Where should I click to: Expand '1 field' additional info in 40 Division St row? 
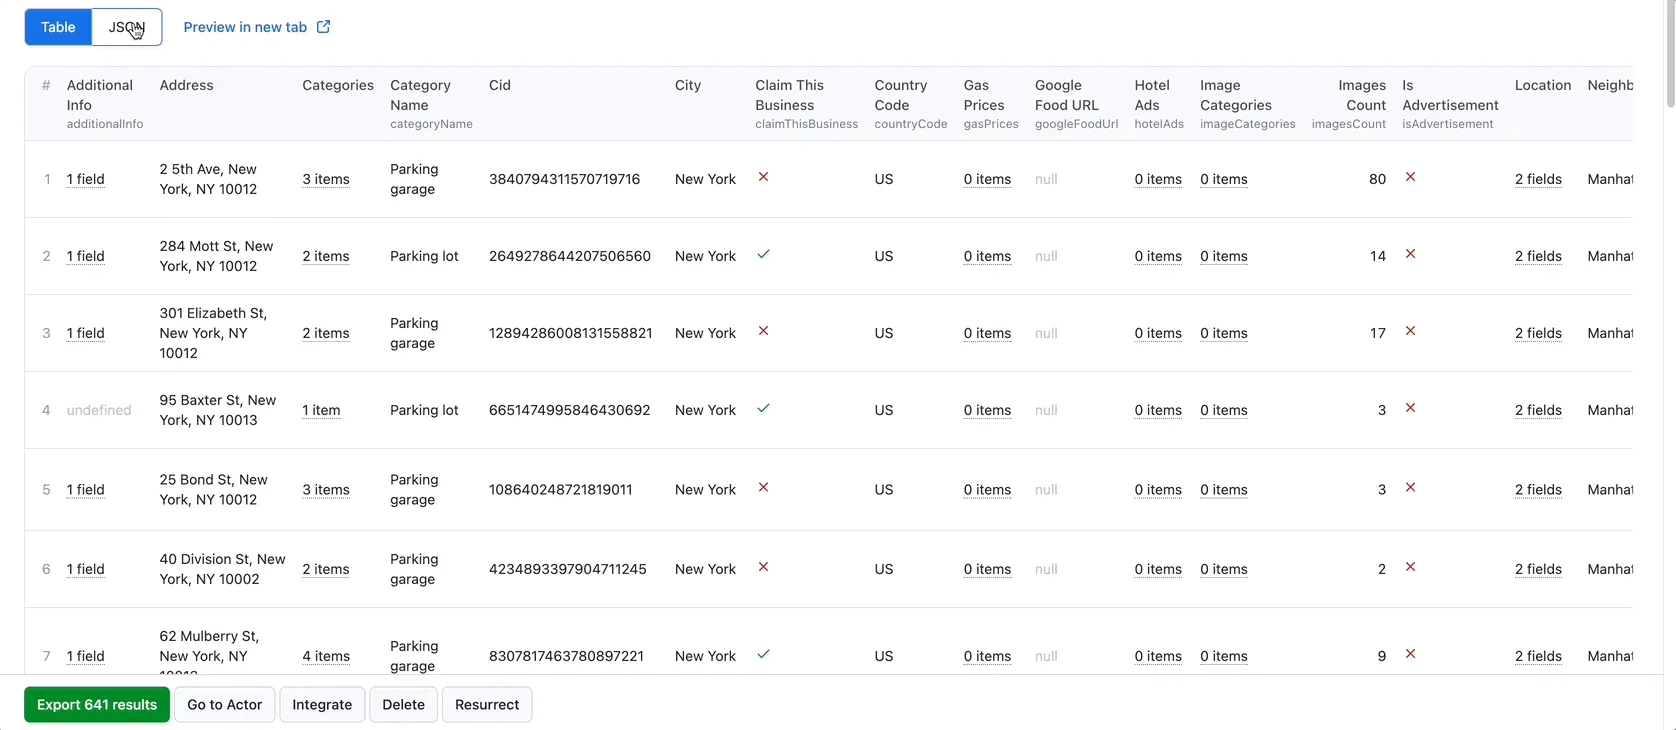pos(86,569)
